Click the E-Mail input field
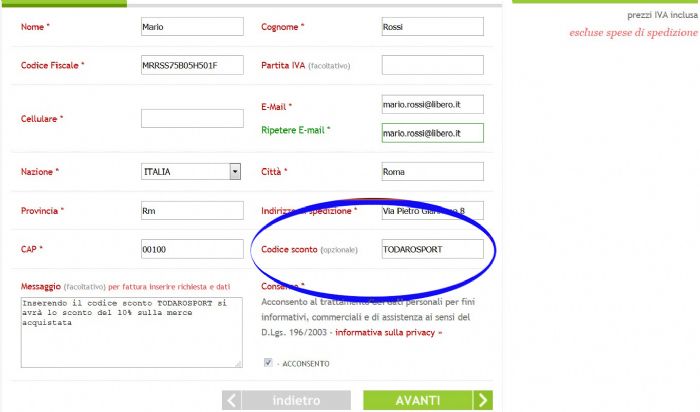This screenshot has width=700, height=412. 432,105
